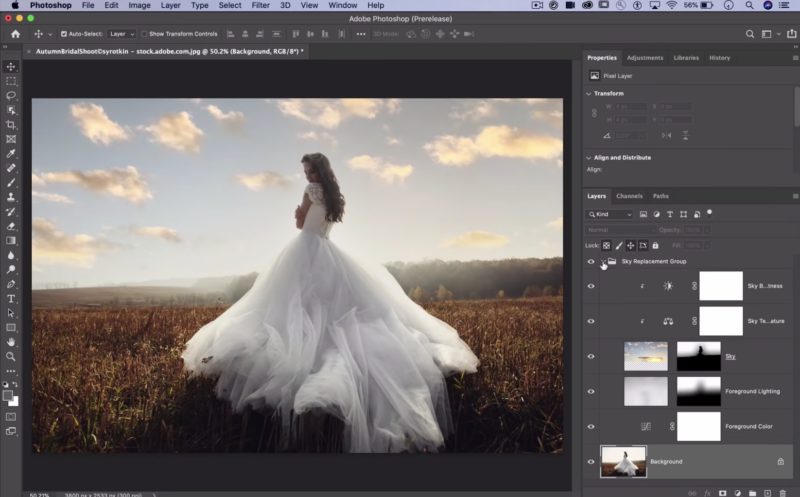Viewport: 800px width, 497px height.
Task: Uncheck the Auto-Select checkbox
Action: pos(65,34)
